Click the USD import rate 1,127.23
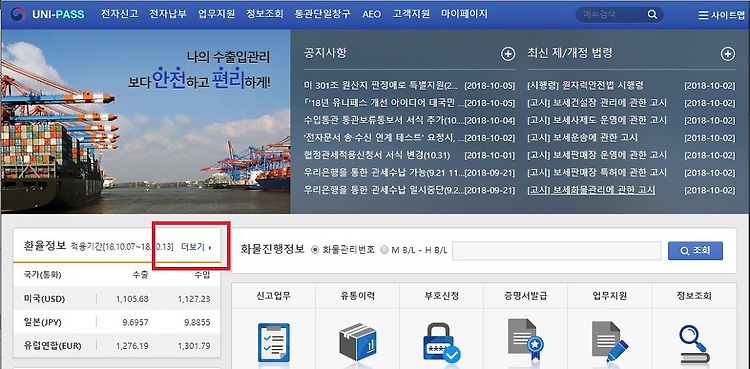The image size is (750, 369). 194,299
